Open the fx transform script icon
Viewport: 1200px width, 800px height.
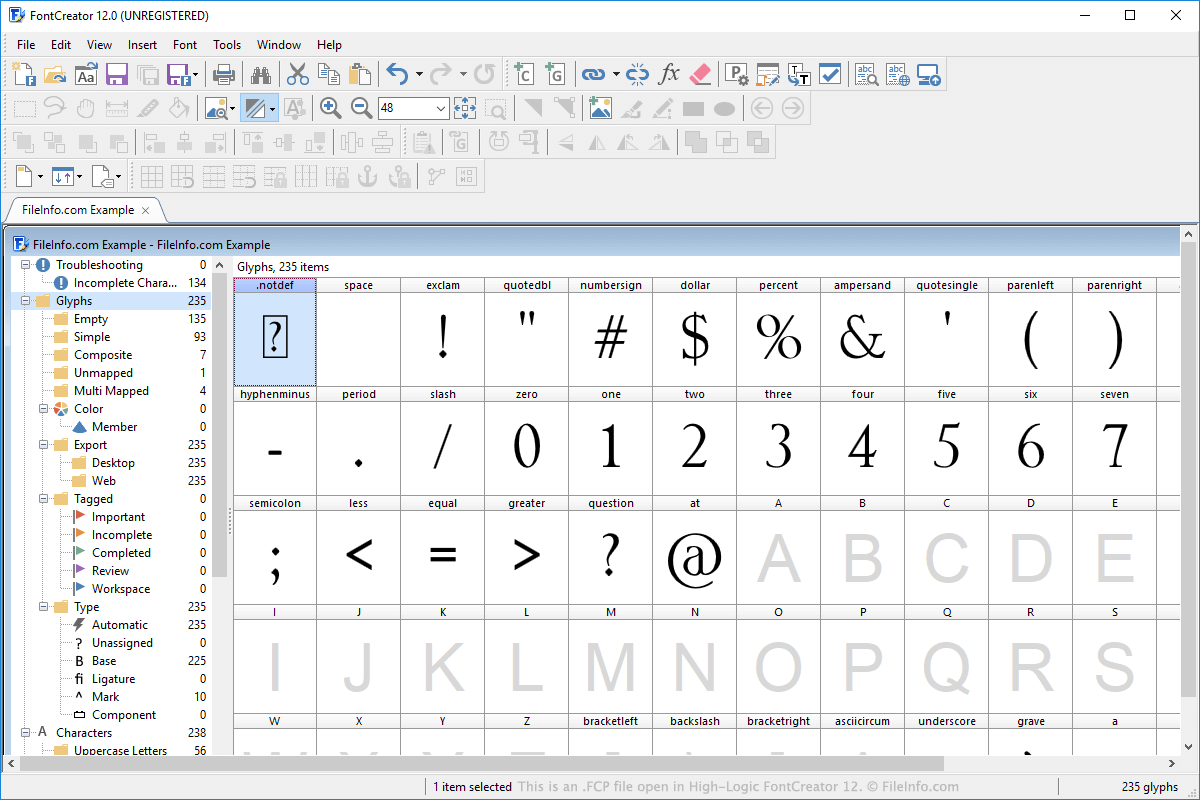[669, 74]
